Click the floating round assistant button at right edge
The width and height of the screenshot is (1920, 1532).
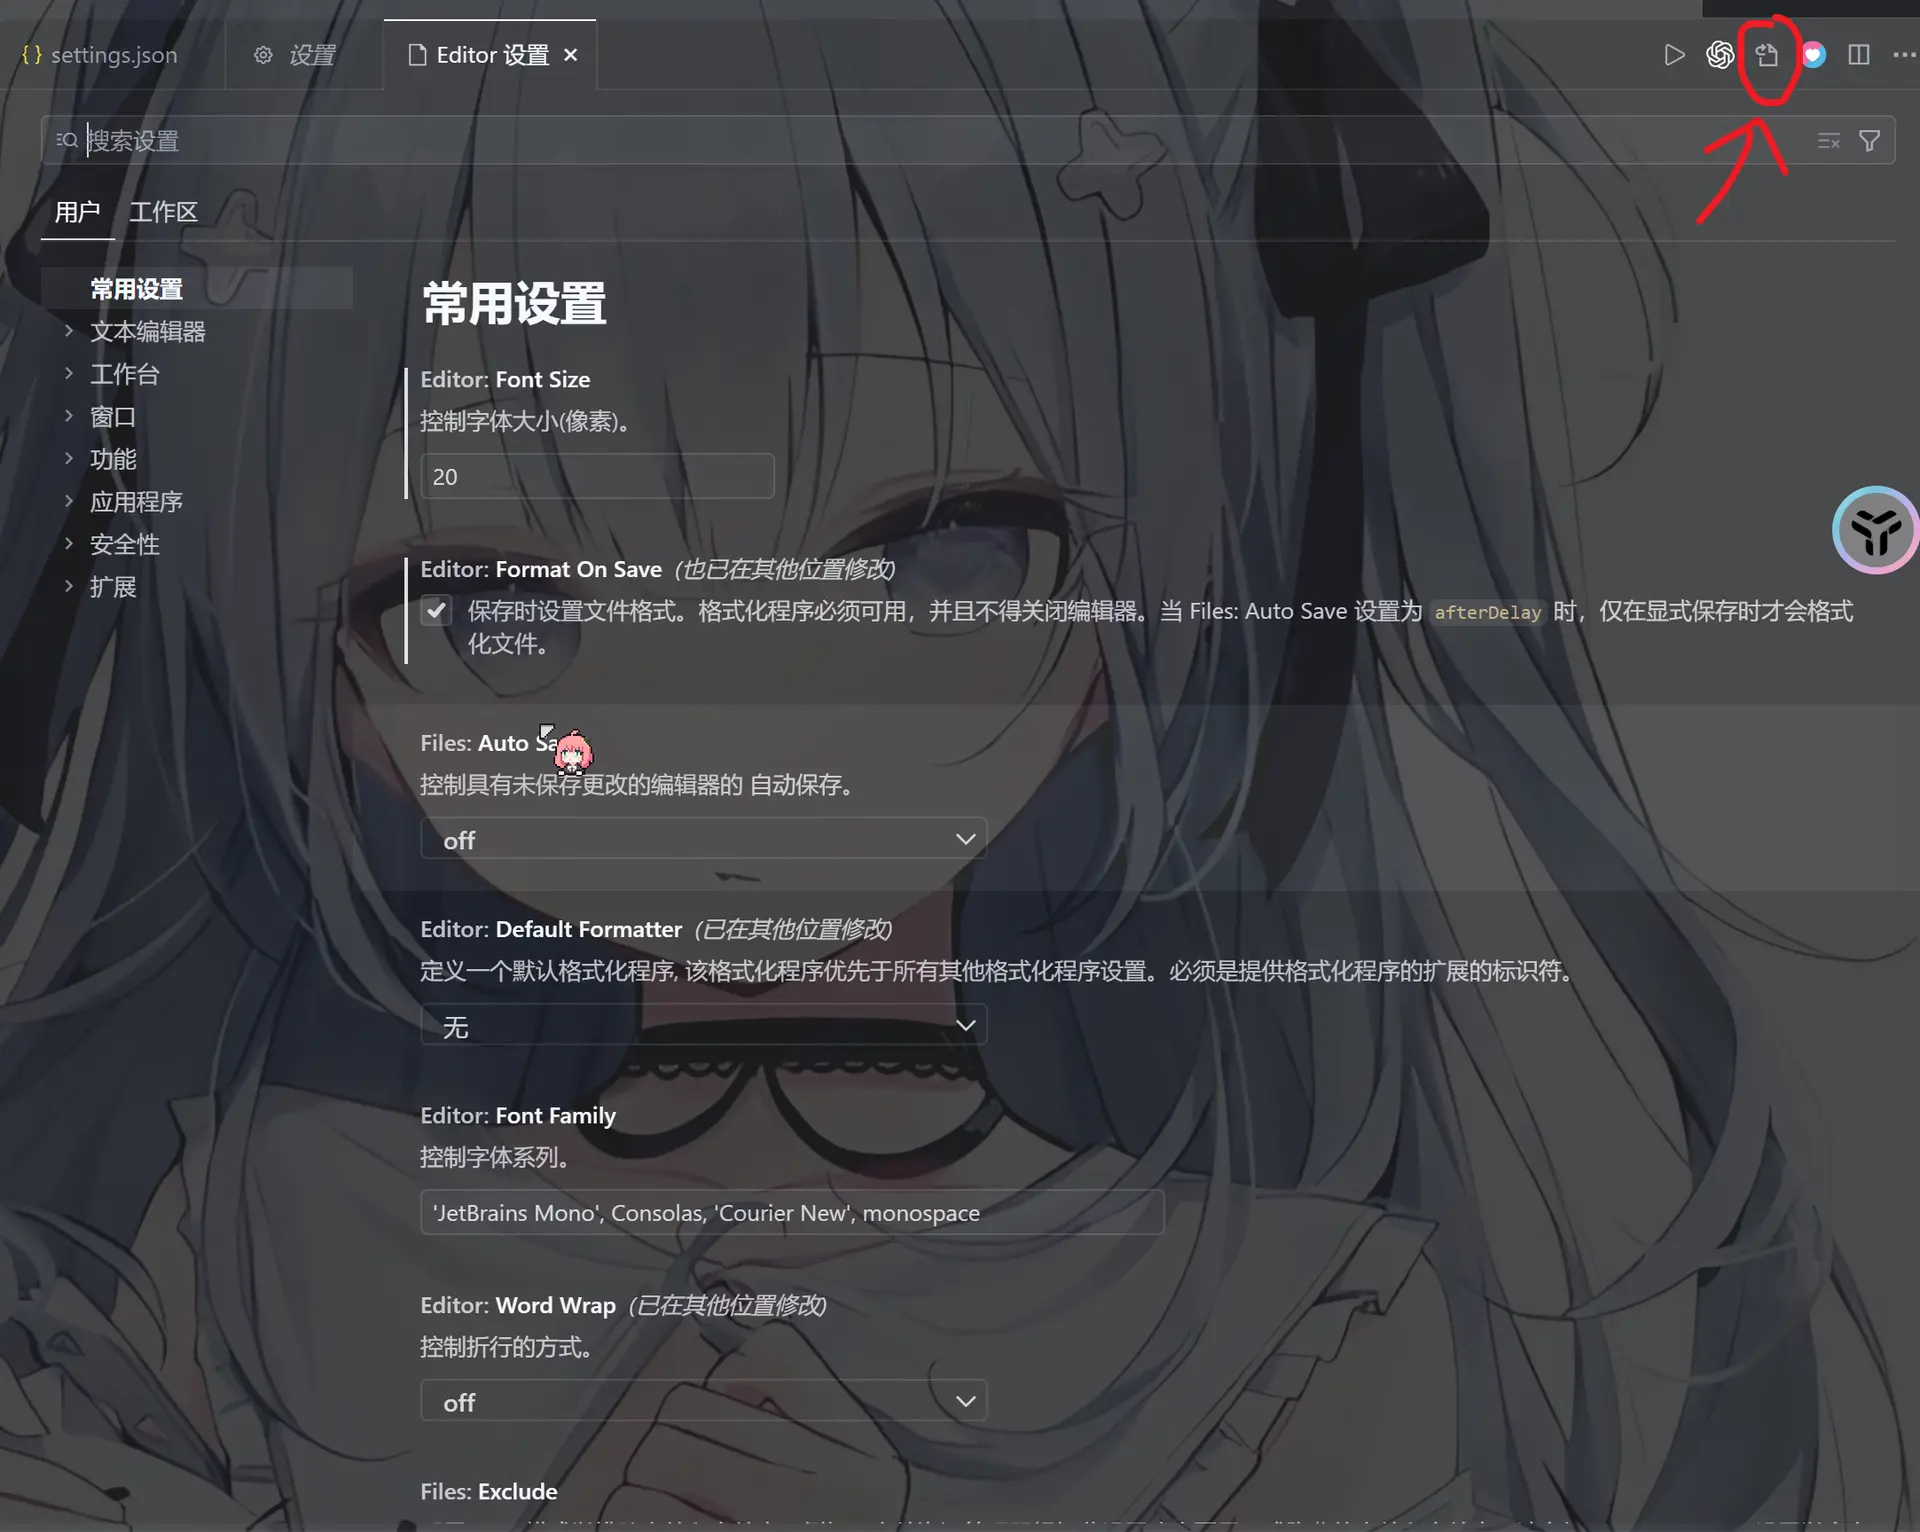pos(1875,530)
